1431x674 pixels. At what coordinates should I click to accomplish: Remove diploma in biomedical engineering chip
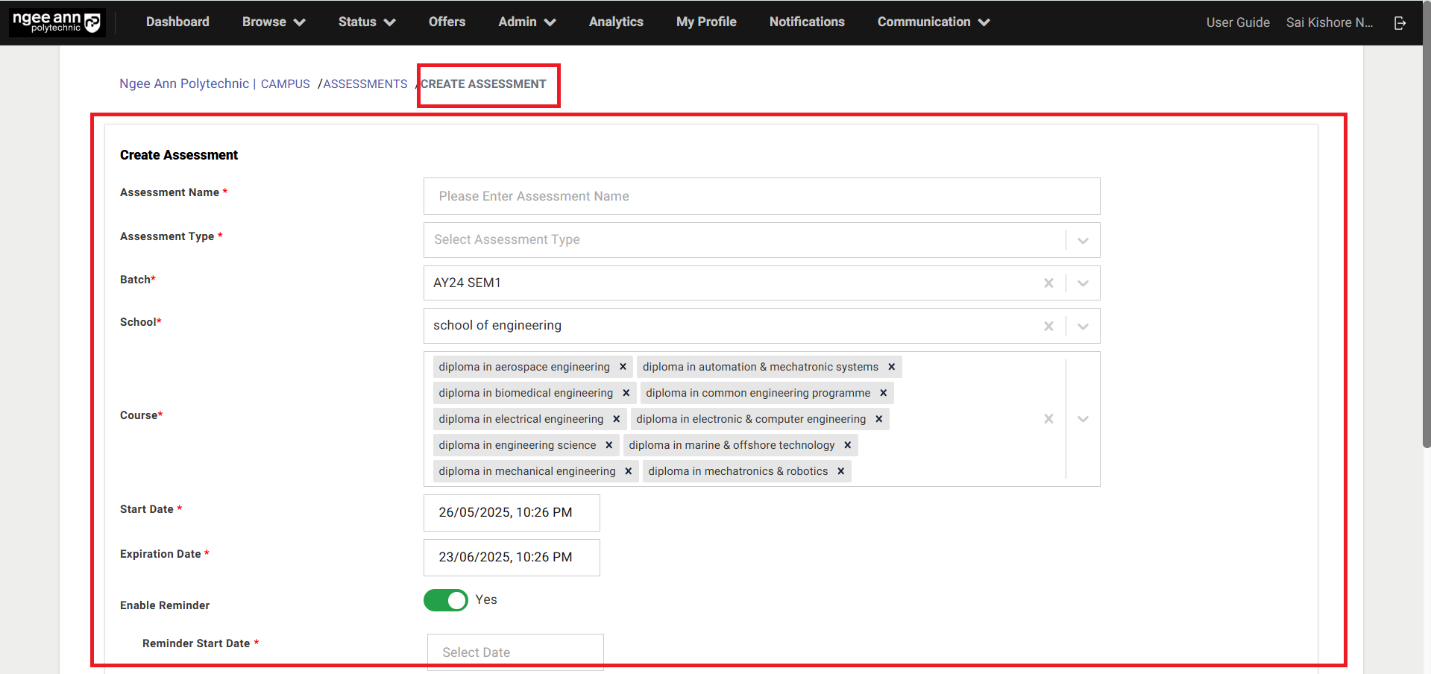[x=627, y=393]
